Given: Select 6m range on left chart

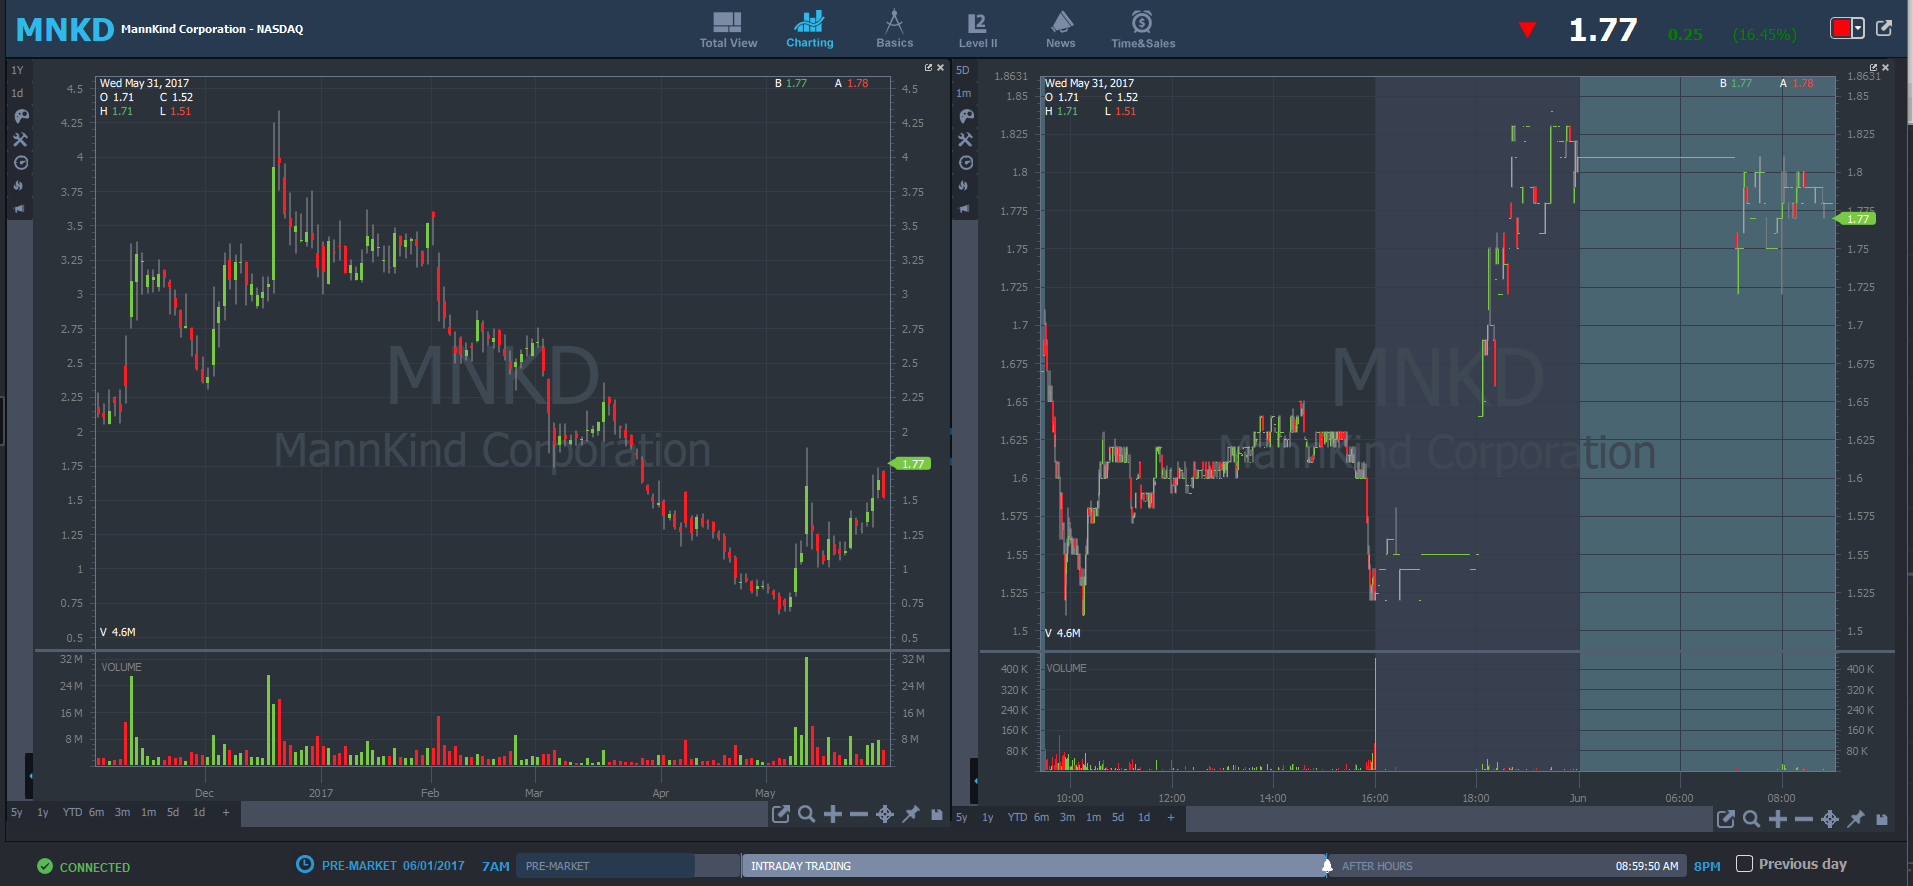Looking at the screenshot, I should pos(96,813).
